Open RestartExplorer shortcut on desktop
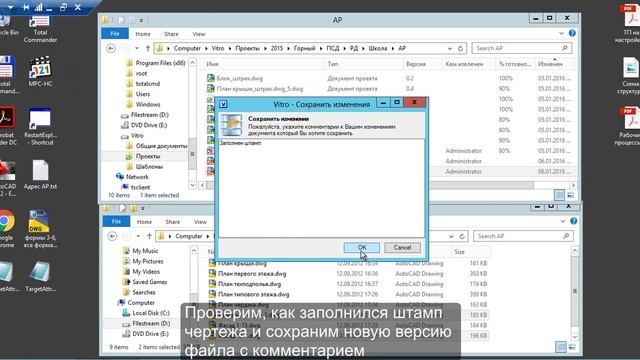The image size is (640, 360). pyautogui.click(x=39, y=127)
